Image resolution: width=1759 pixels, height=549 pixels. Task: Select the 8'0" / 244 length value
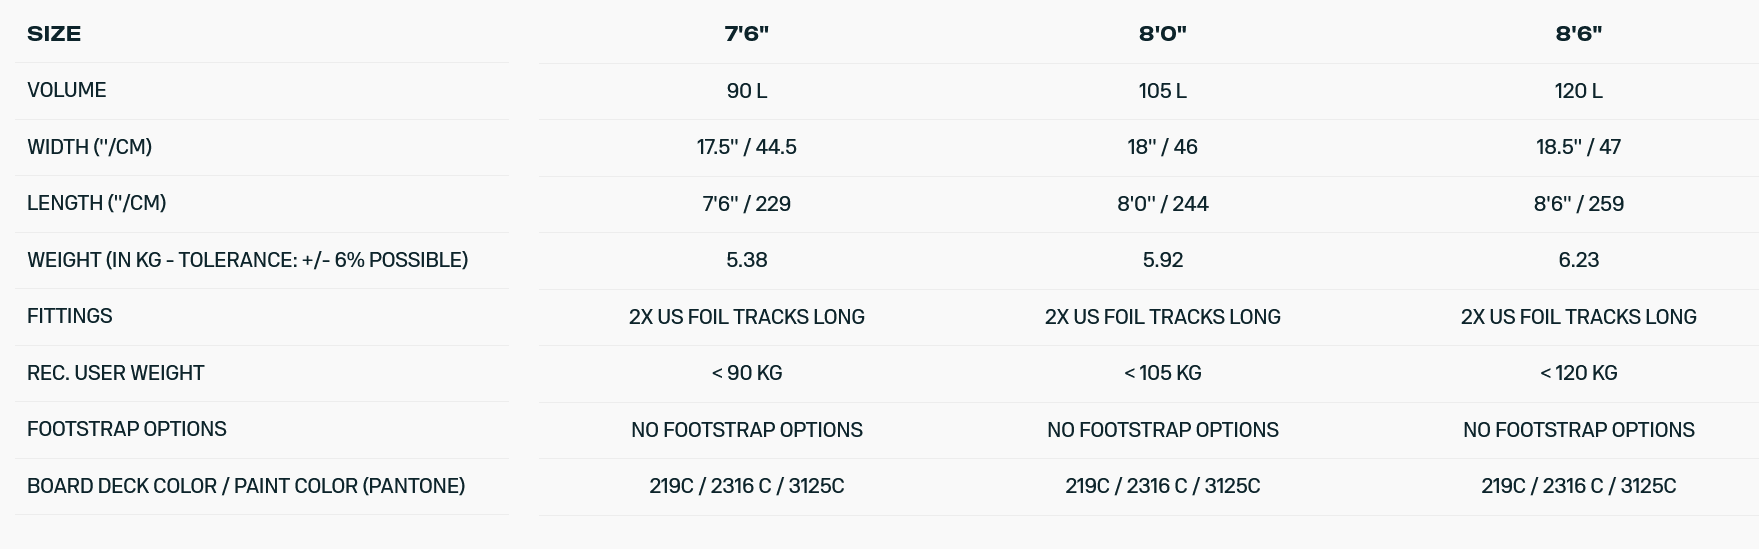coord(1162,204)
